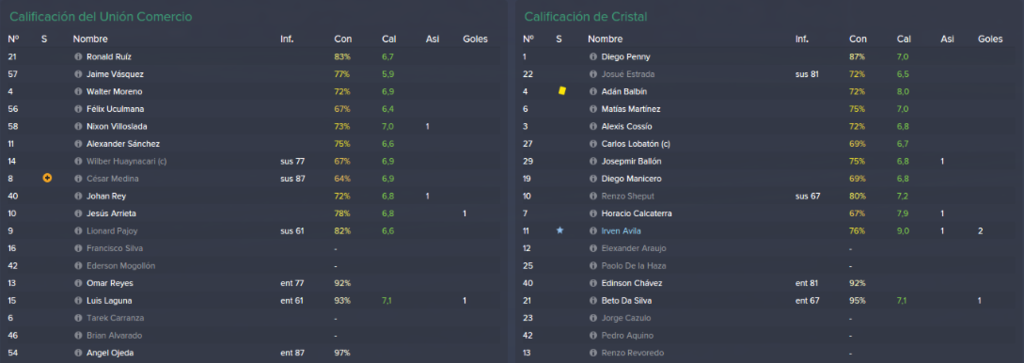Click the star icon next to Iren Avila
Screen dimensions: 1024x363
tap(560, 230)
